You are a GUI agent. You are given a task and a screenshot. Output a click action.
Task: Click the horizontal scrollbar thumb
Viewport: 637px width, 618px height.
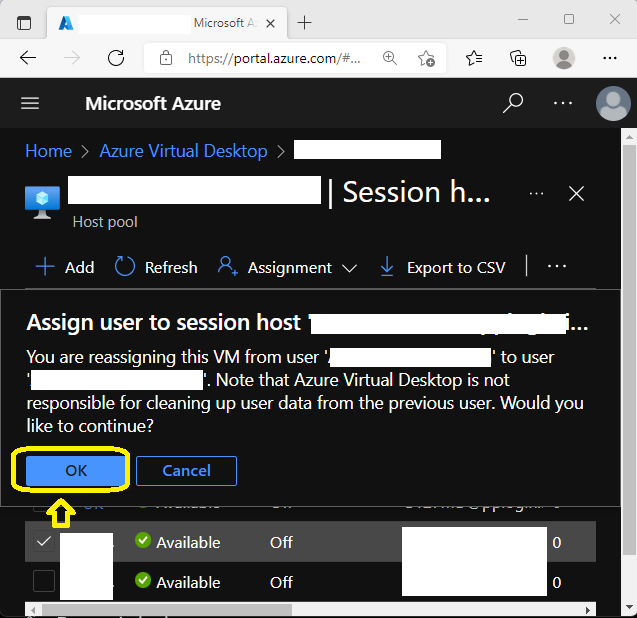pos(167,609)
